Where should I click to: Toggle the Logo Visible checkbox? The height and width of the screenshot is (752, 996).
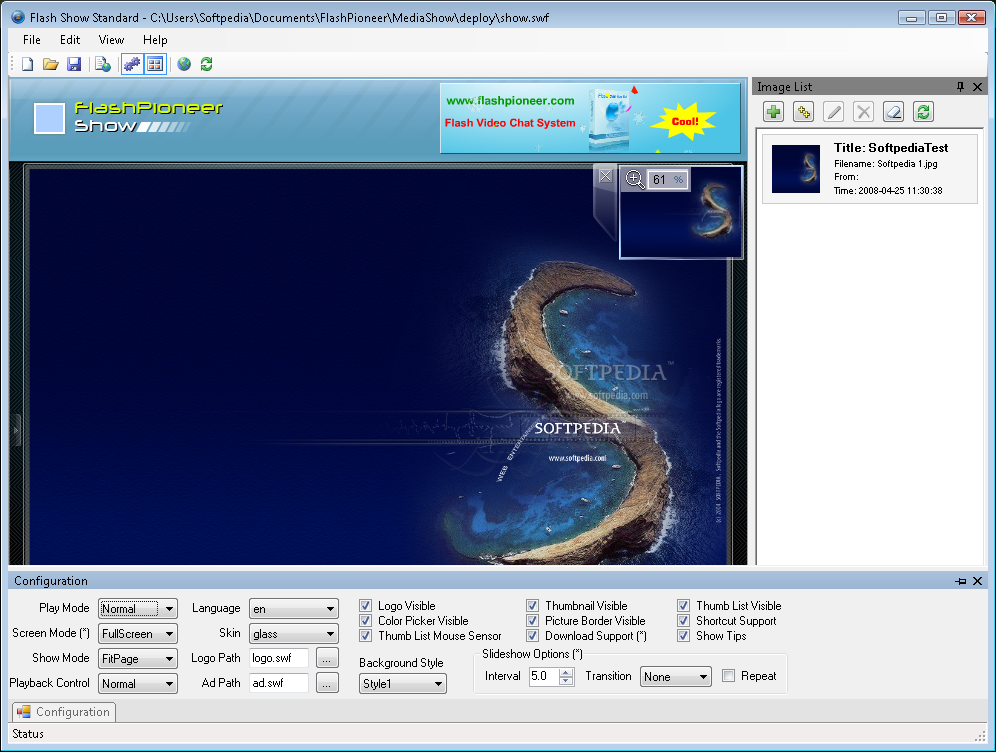tap(365, 605)
